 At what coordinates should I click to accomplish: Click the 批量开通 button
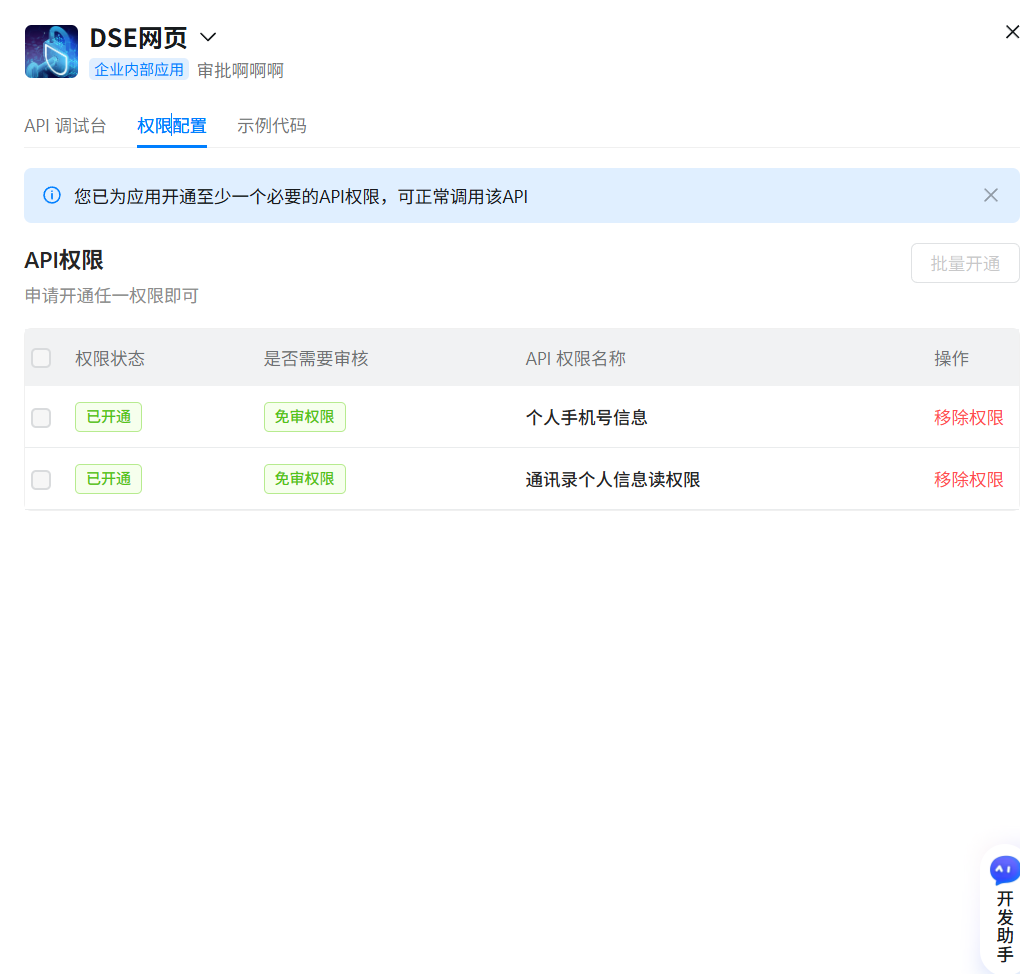(965, 263)
